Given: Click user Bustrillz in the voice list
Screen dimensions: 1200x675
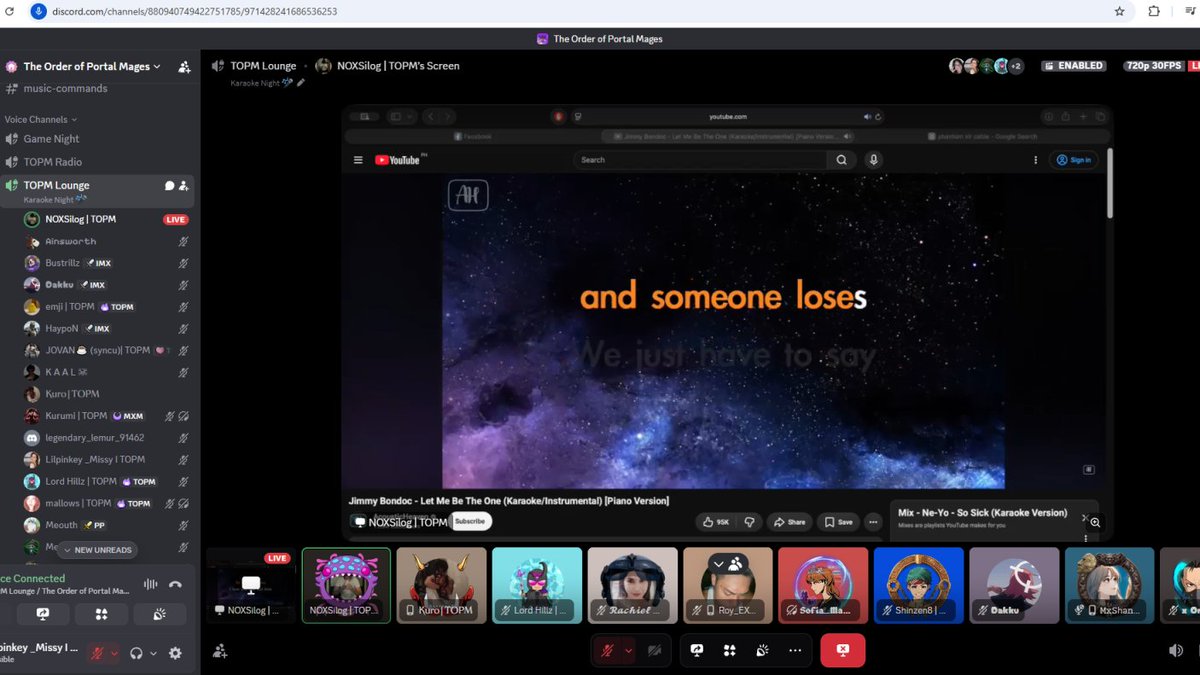Looking at the screenshot, I should point(107,263).
